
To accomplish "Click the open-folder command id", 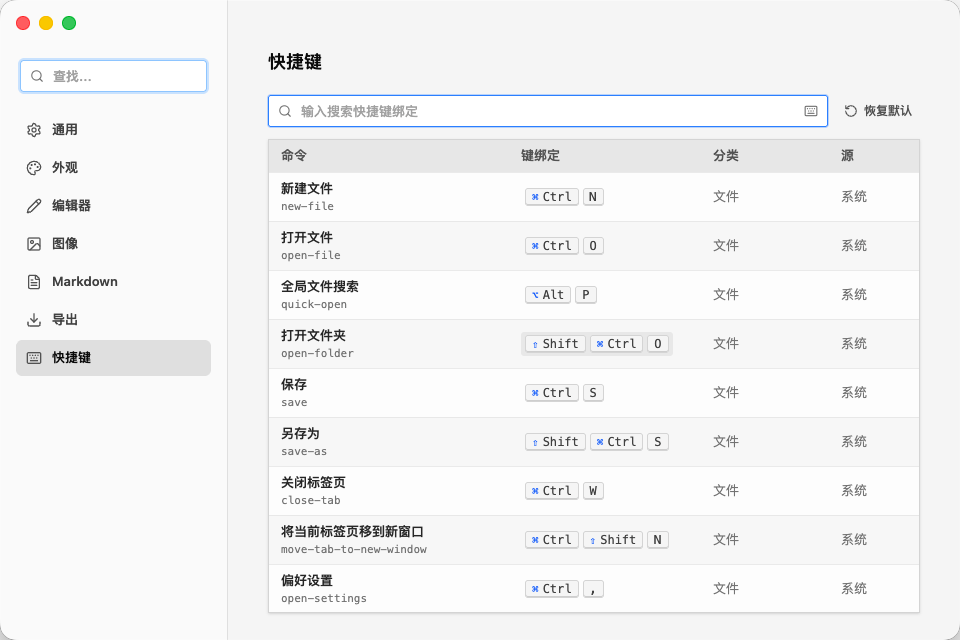I will pyautogui.click(x=317, y=353).
